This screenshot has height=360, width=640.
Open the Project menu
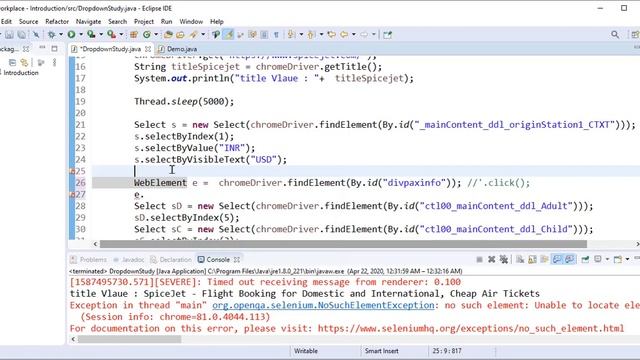pyautogui.click(x=144, y=22)
